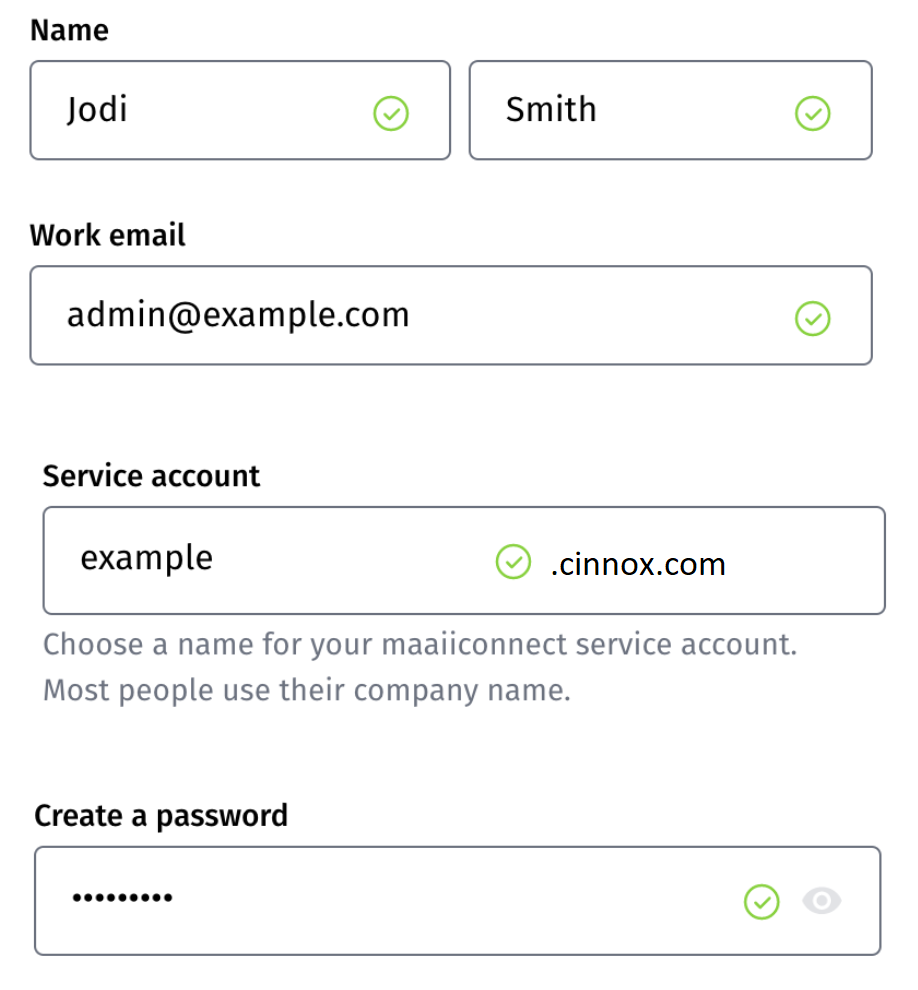Click the validation checkmark in the Work email field
This screenshot has height=990, width=918.
pyautogui.click(x=812, y=319)
